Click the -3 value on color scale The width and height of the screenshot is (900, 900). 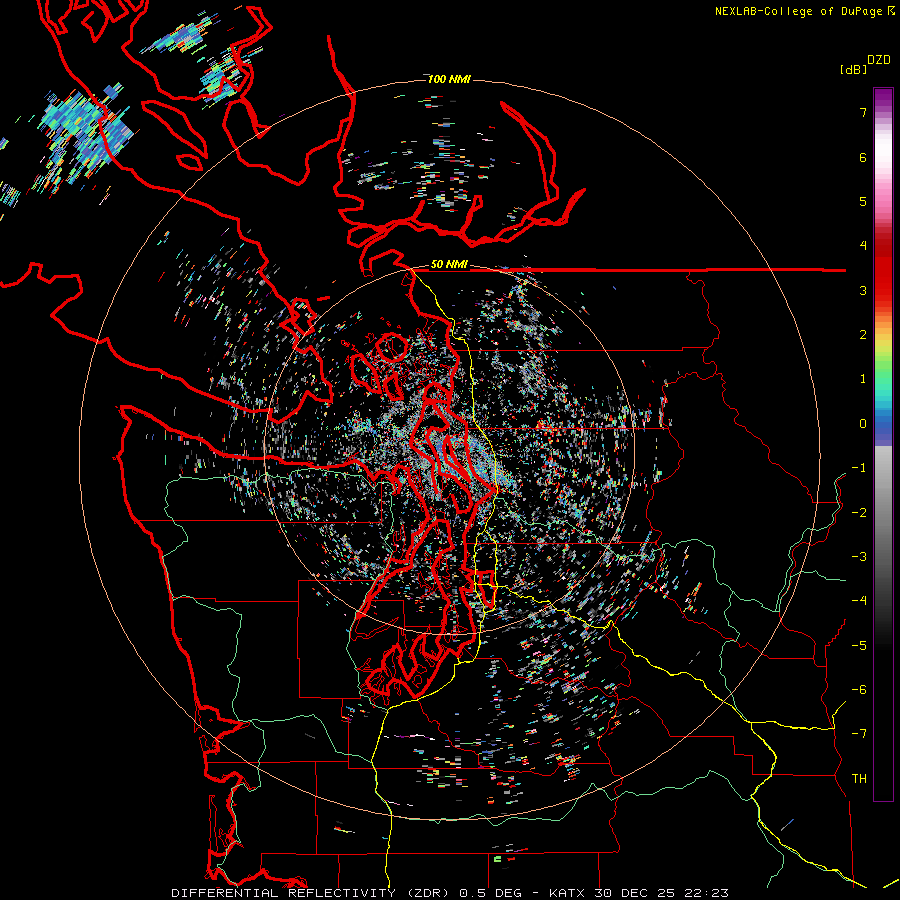click(859, 557)
